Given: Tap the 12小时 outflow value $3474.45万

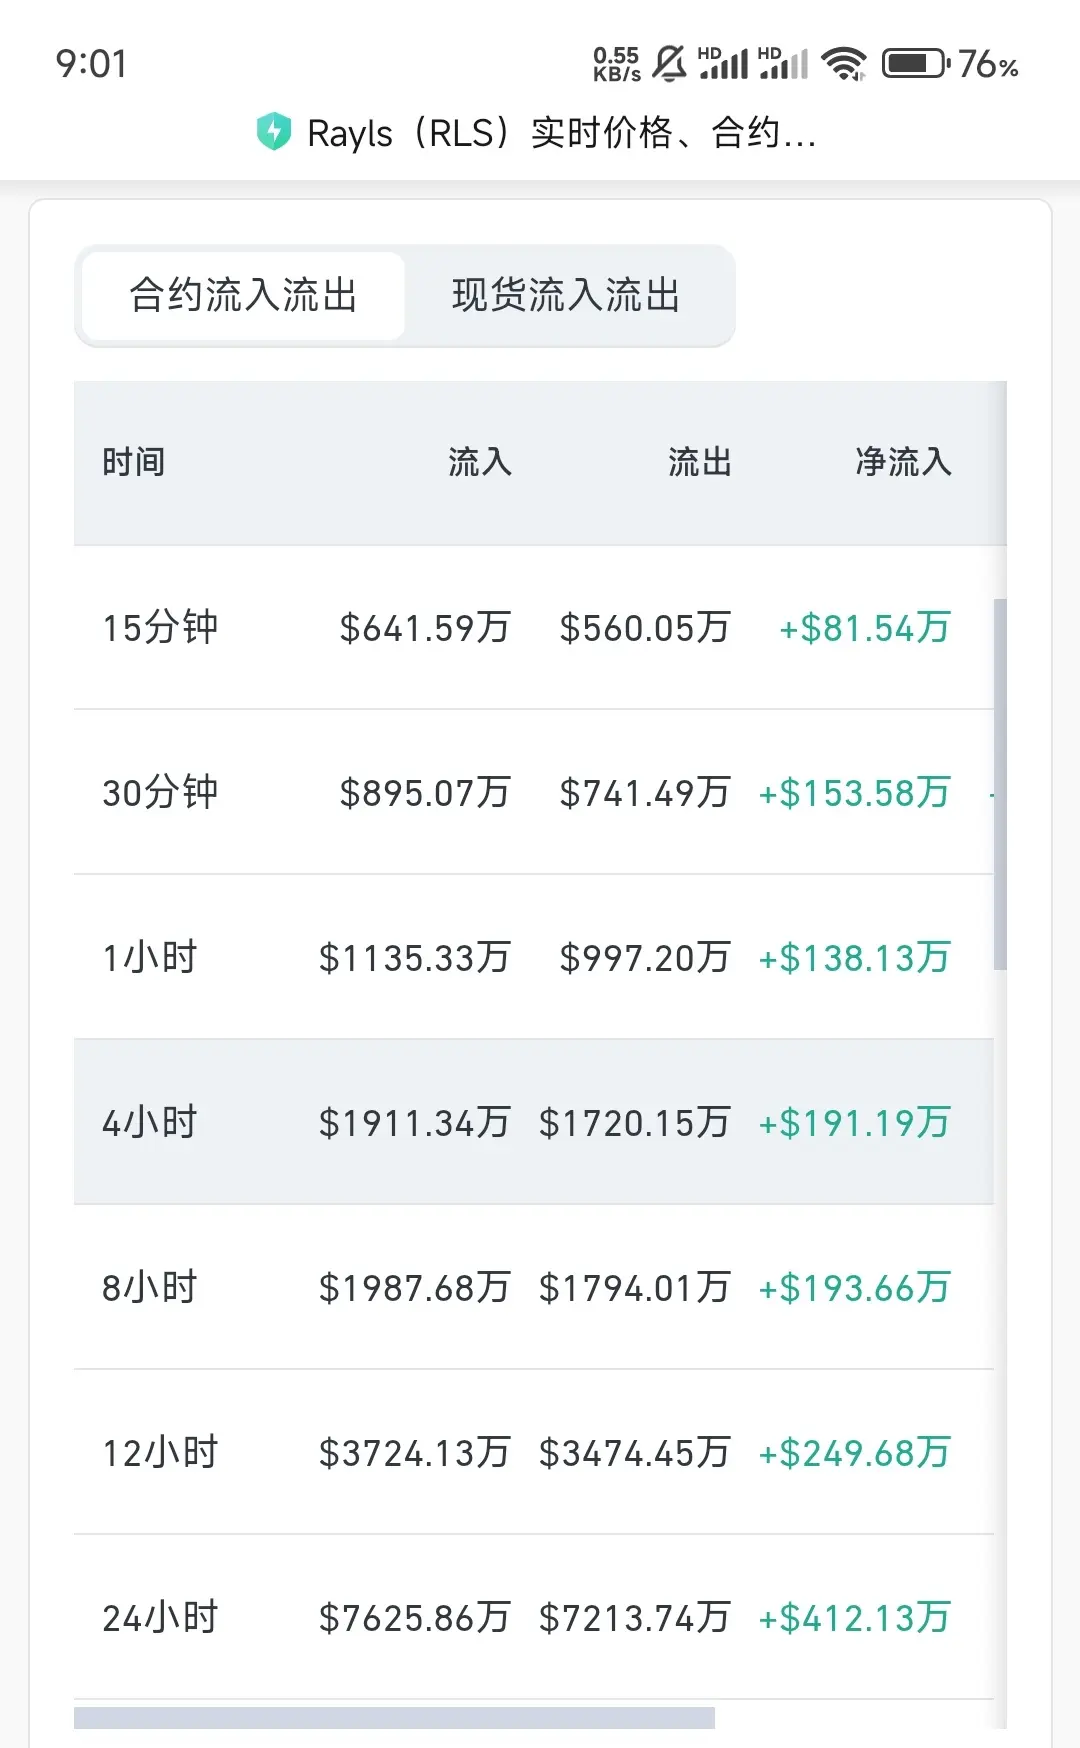Looking at the screenshot, I should pyautogui.click(x=634, y=1453).
